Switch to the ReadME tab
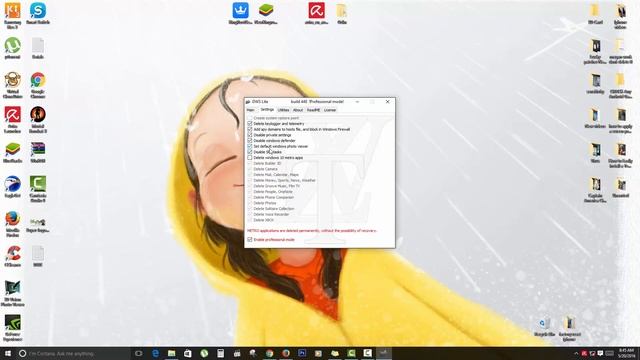This screenshot has width=640, height=360. (x=313, y=110)
